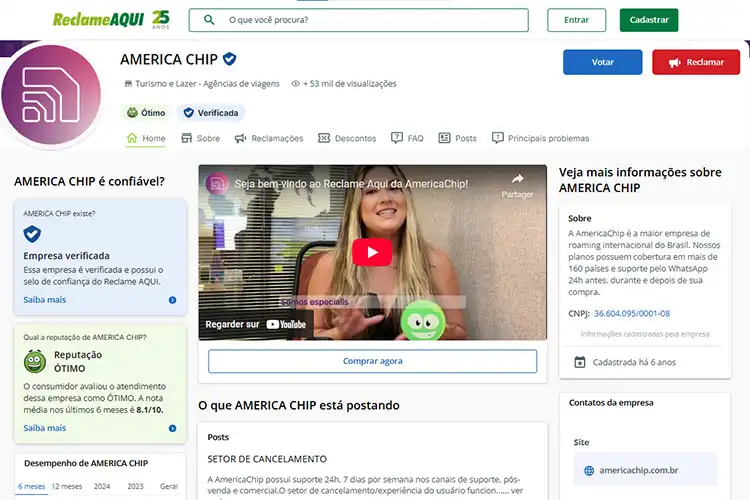Open the Home tab
This screenshot has height=500, width=750.
(146, 138)
